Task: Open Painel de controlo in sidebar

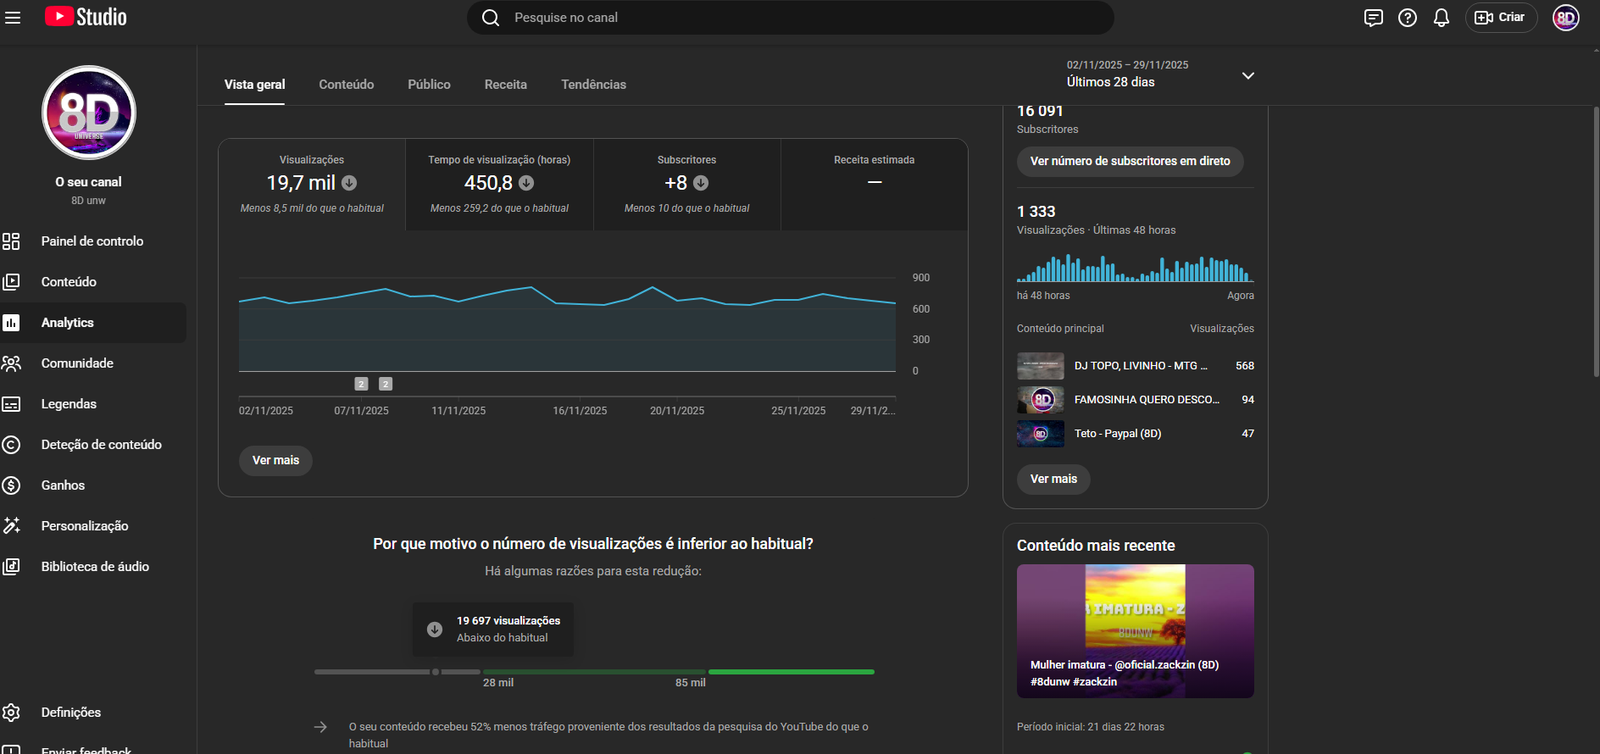Action: 92,241
